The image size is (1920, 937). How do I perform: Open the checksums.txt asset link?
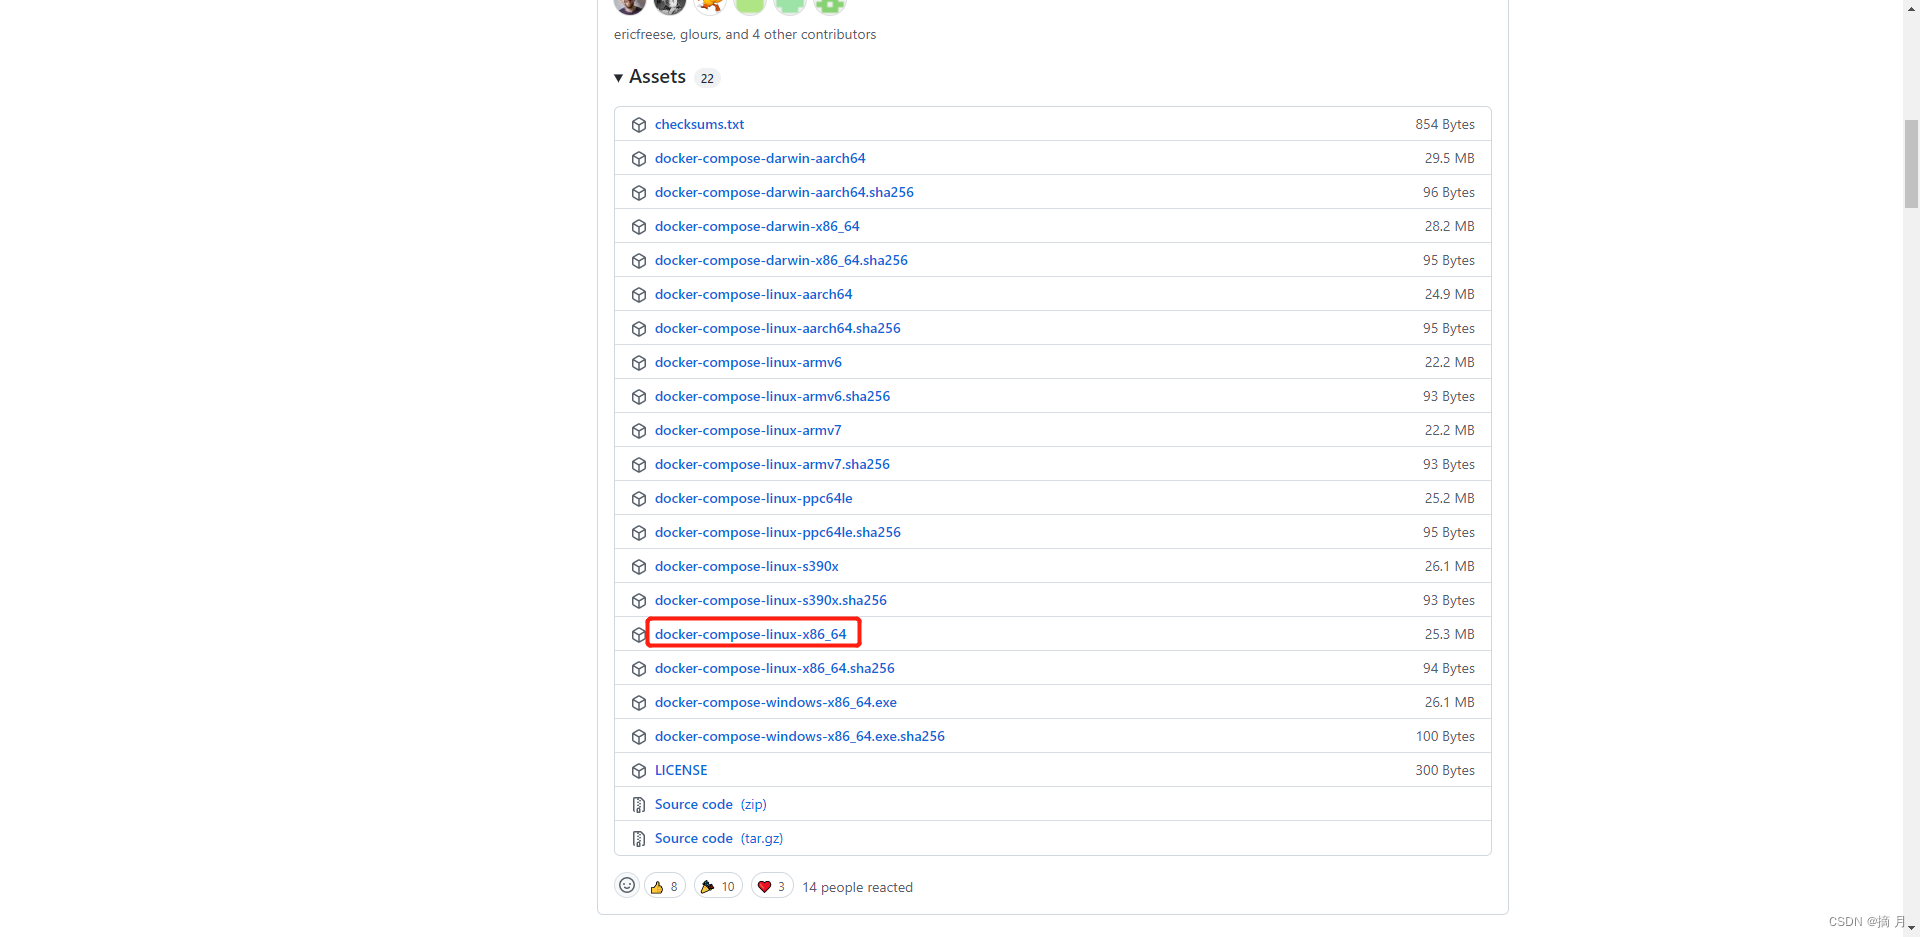pos(699,124)
